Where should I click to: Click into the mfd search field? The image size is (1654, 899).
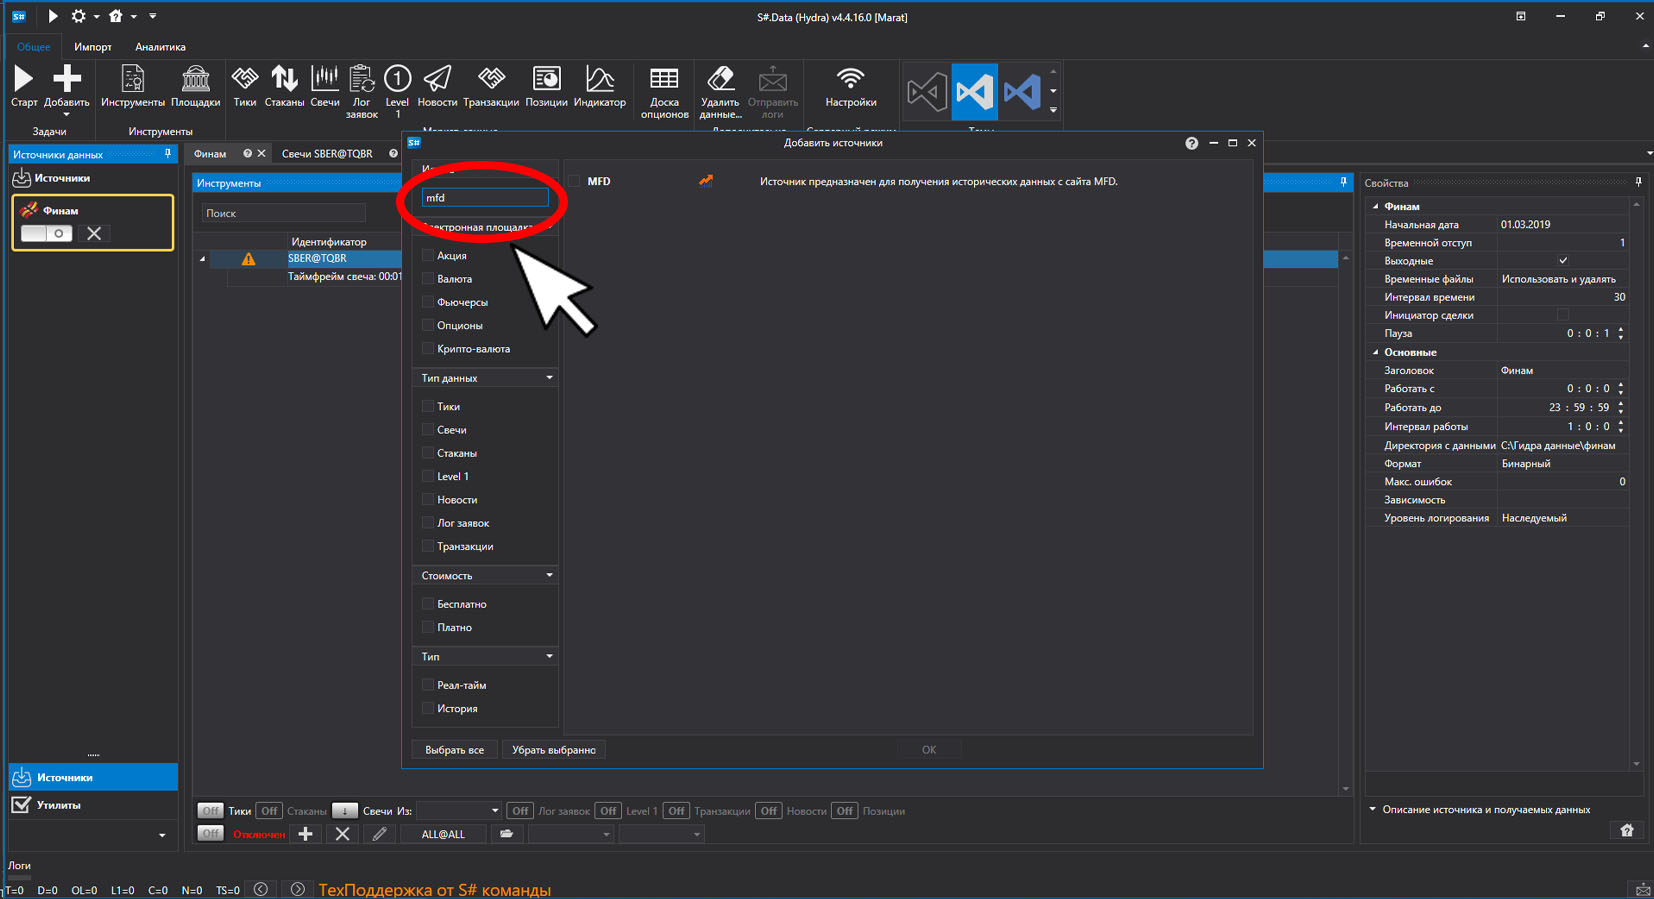485,198
